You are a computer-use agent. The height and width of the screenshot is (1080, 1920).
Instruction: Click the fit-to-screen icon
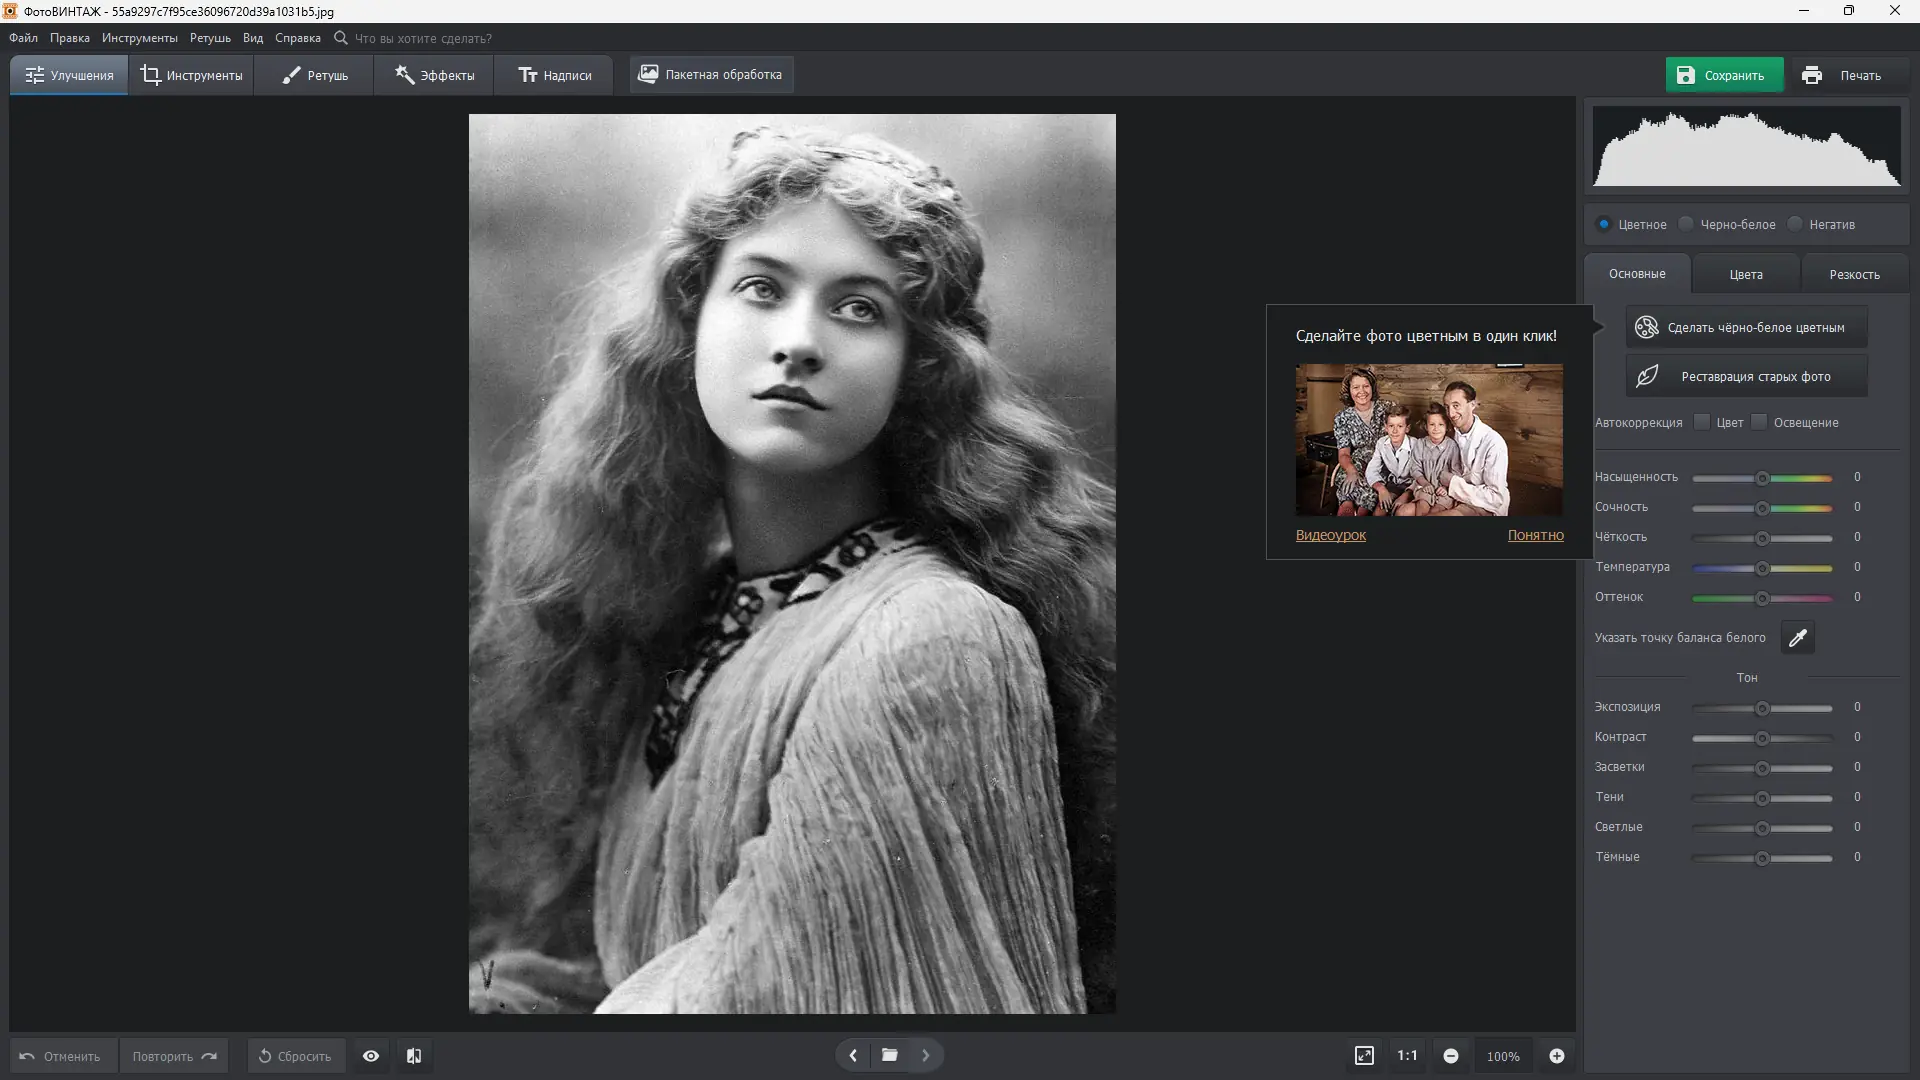1364,1056
